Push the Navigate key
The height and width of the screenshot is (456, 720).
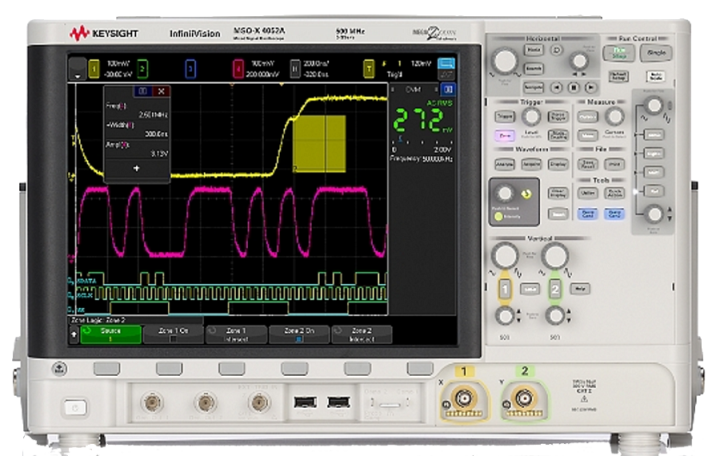click(534, 87)
